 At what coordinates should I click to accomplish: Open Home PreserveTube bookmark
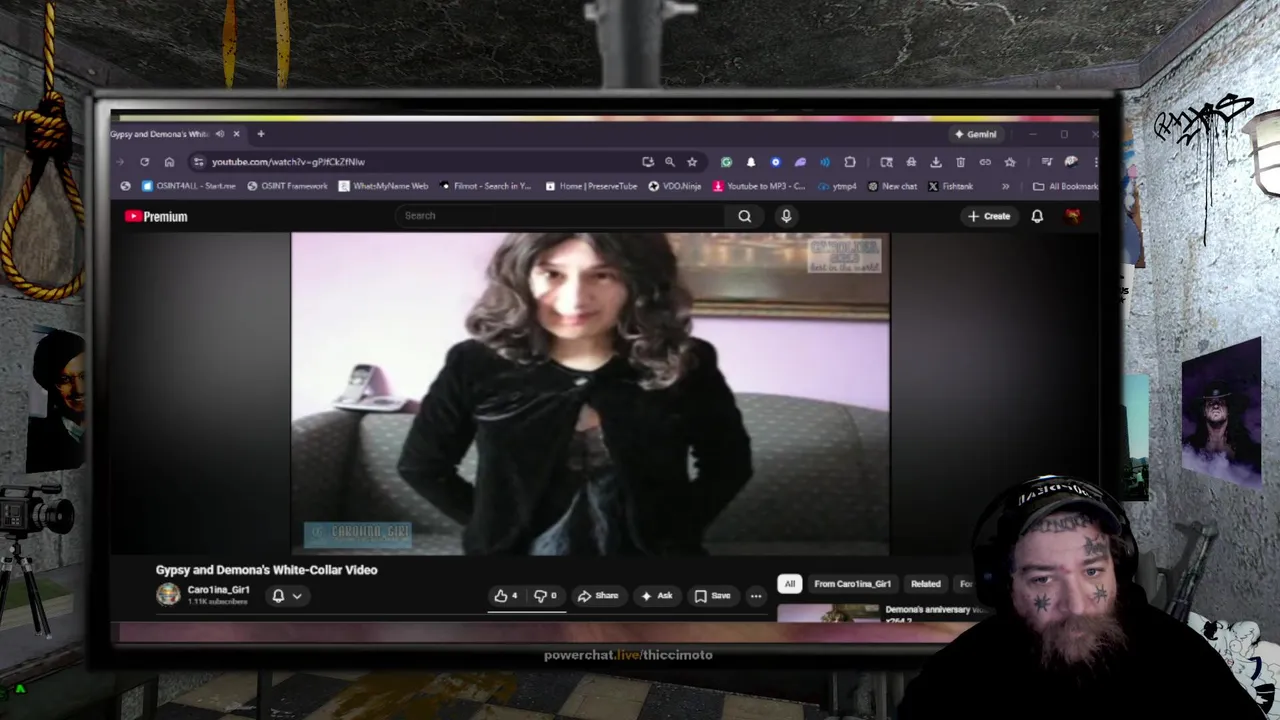click(591, 186)
